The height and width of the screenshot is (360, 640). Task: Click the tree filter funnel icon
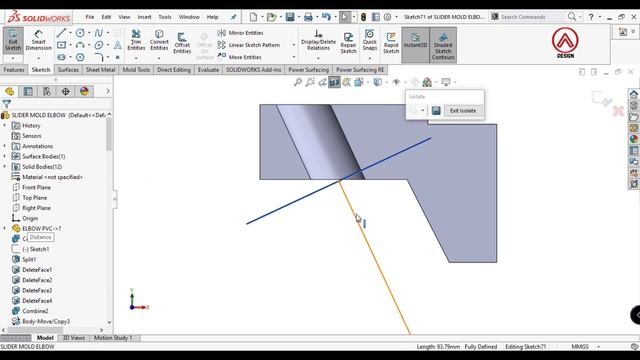[x=7, y=104]
